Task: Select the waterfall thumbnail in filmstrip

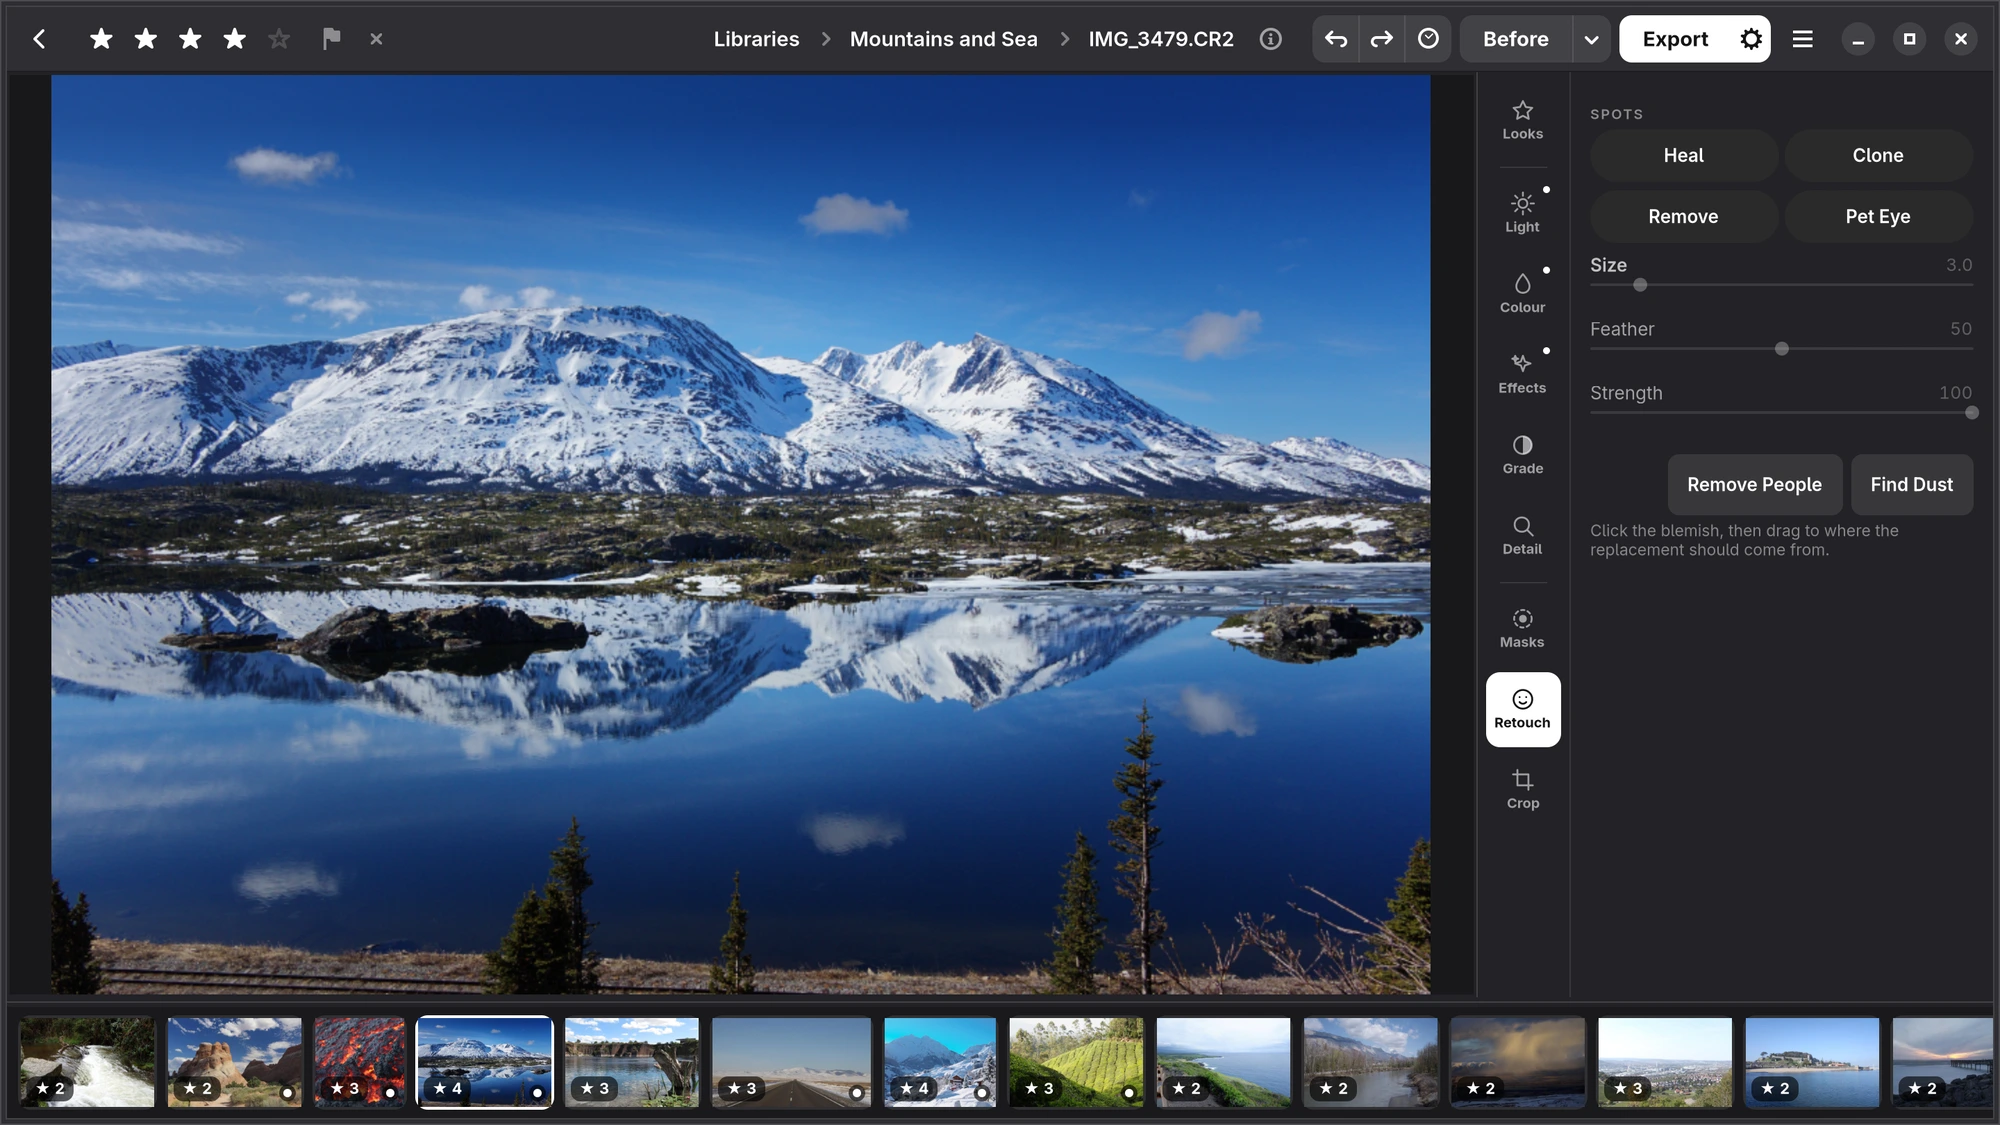Action: (87, 1062)
